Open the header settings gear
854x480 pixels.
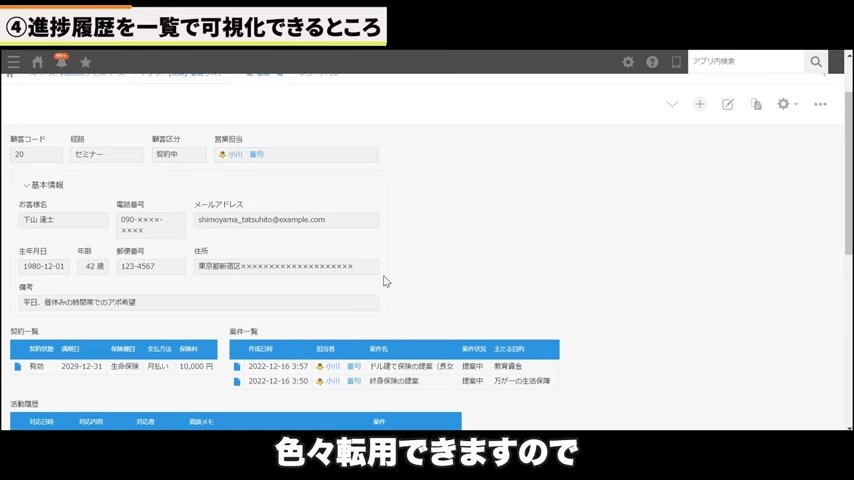coord(628,62)
